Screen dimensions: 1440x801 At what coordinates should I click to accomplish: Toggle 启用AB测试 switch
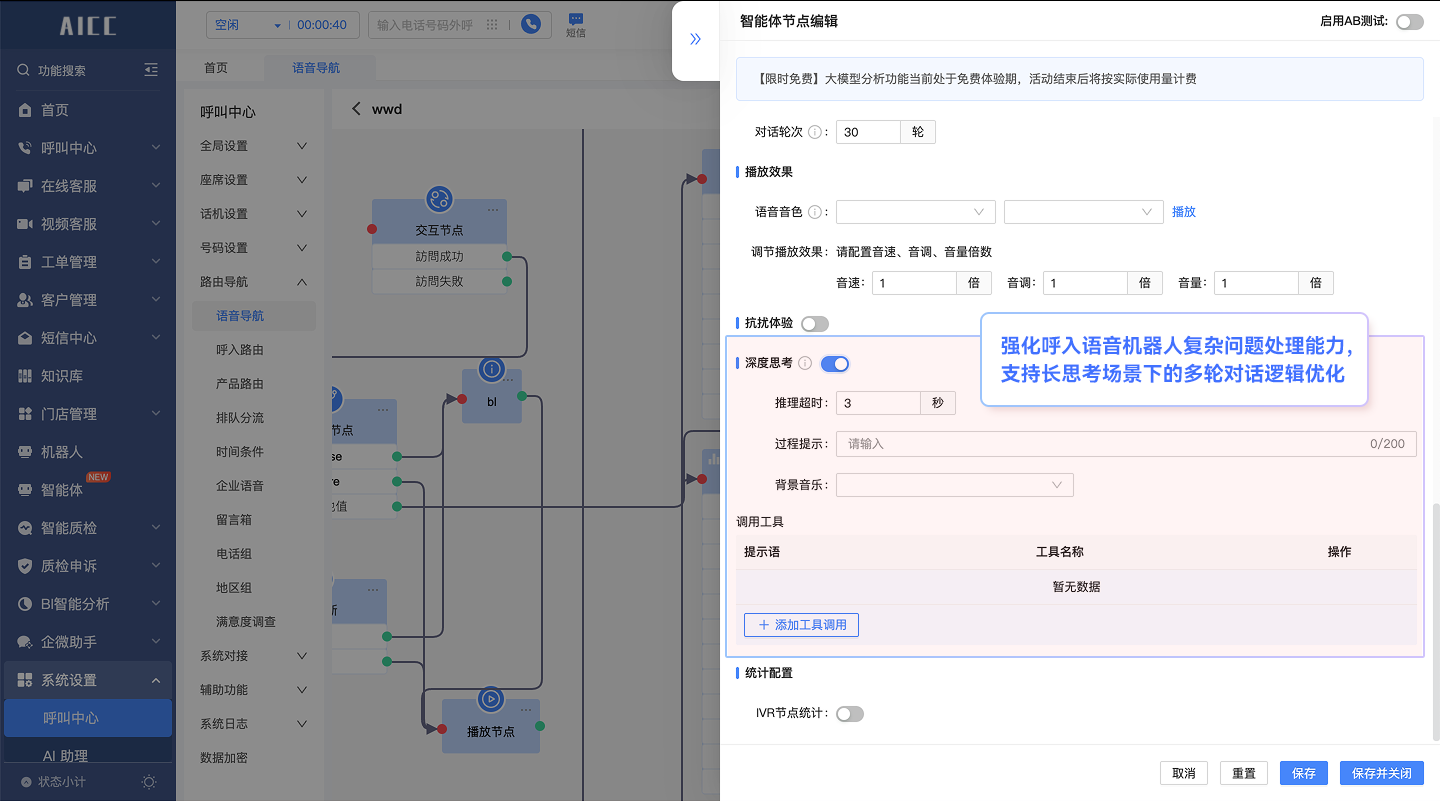tap(1409, 21)
